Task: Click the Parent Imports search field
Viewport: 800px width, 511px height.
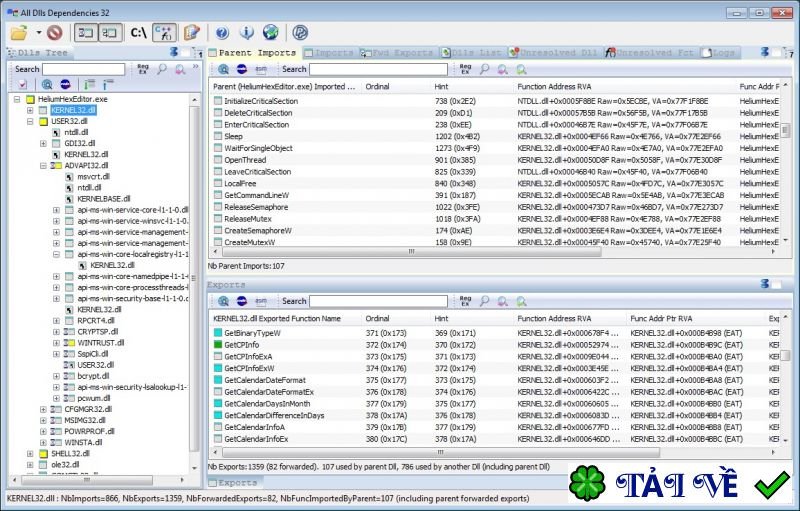Action: pyautogui.click(x=378, y=69)
